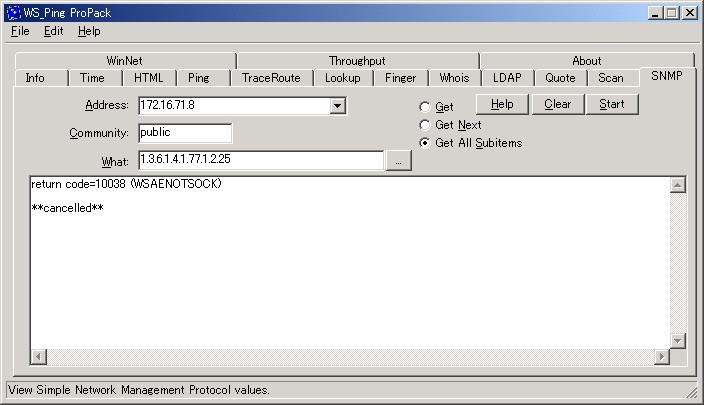
Task: Open the File menu
Action: [x=20, y=31]
